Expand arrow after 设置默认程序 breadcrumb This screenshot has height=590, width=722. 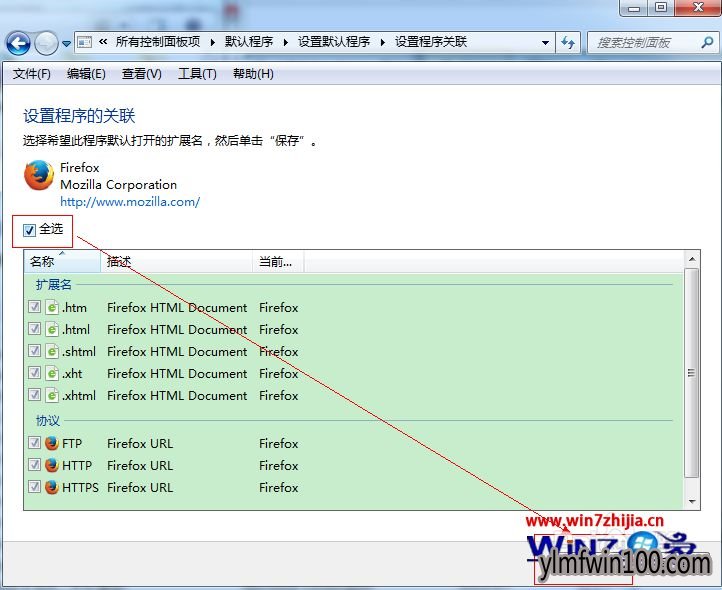click(x=383, y=42)
